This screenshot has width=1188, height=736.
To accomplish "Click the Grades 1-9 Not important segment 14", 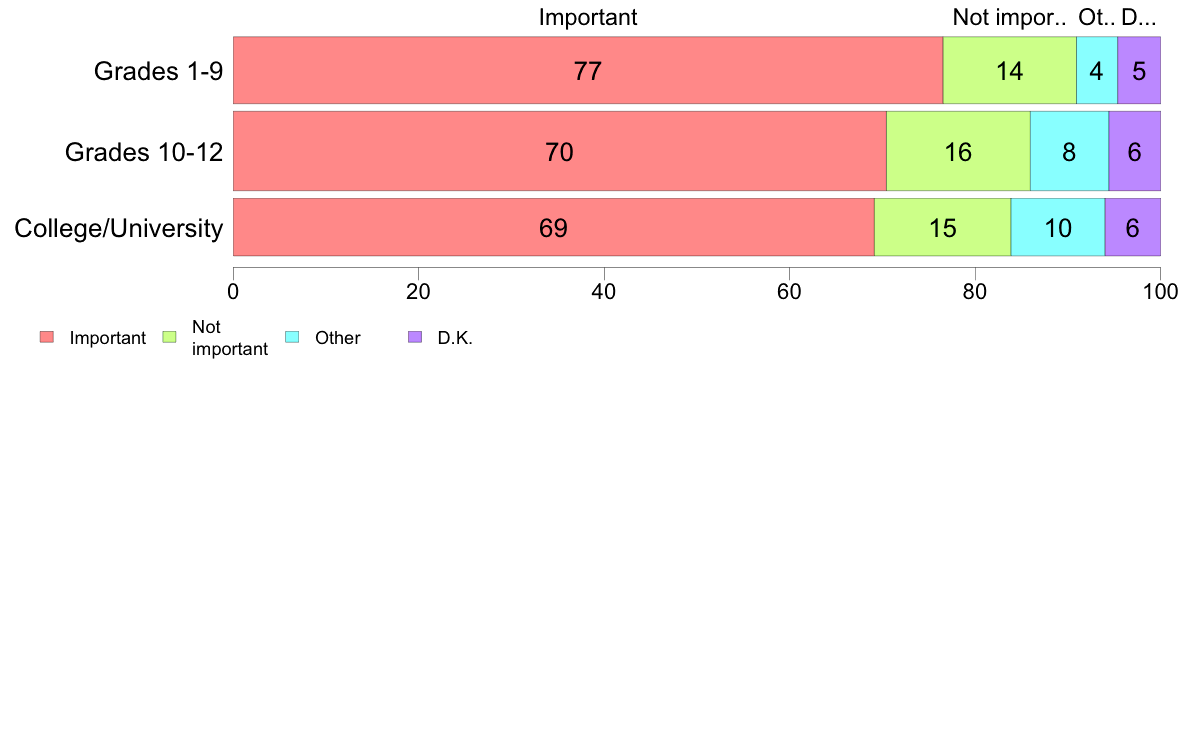I will 1010,70.
